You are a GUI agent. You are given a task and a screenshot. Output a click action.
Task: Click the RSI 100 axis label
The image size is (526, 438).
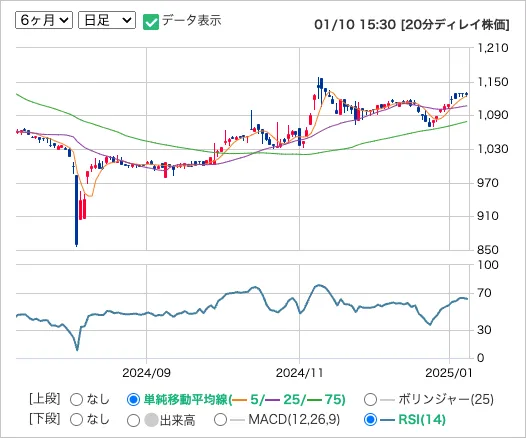pyautogui.click(x=488, y=265)
